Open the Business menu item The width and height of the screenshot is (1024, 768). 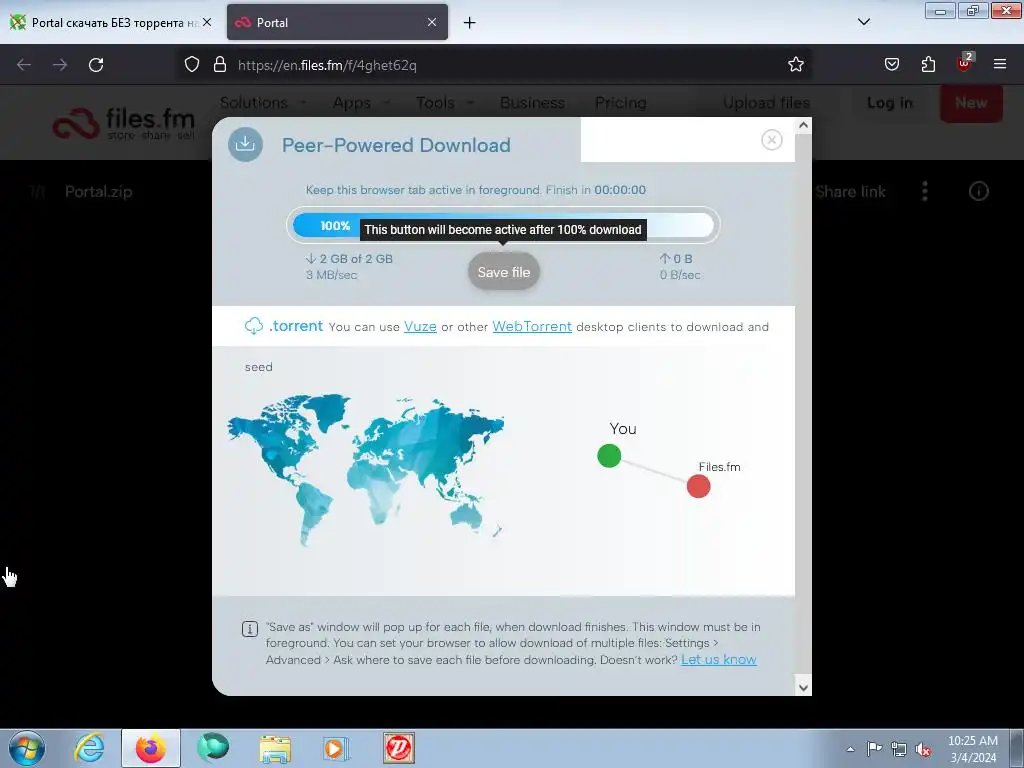pyautogui.click(x=532, y=103)
